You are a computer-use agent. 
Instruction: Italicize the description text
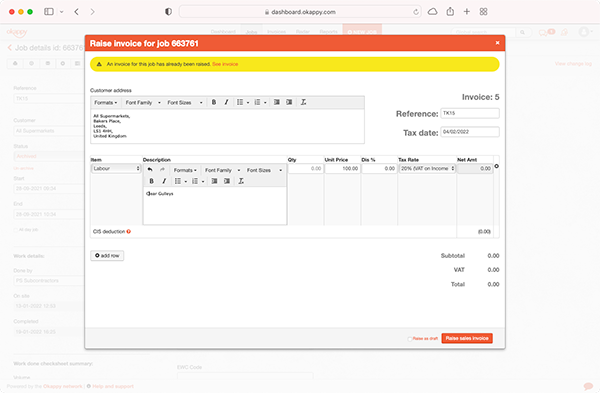(164, 181)
